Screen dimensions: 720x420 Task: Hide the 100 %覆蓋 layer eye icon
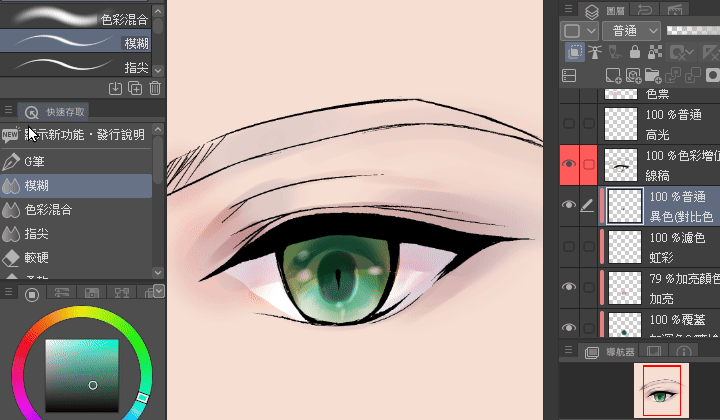click(x=569, y=328)
